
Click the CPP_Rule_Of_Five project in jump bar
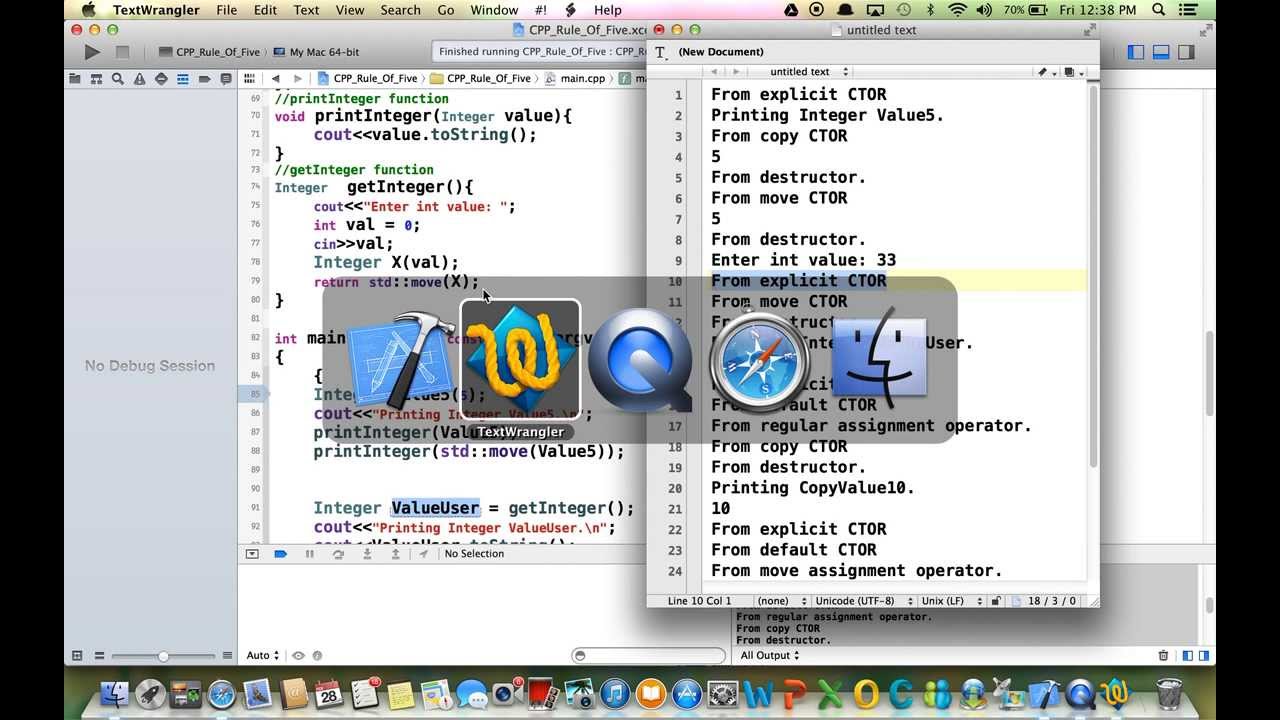[368, 78]
